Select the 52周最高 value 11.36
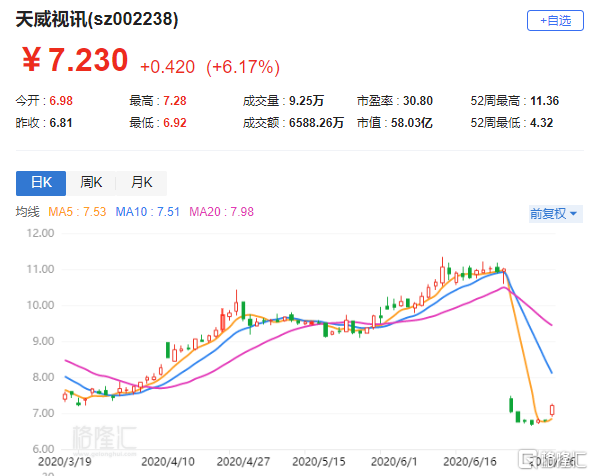 (x=544, y=101)
